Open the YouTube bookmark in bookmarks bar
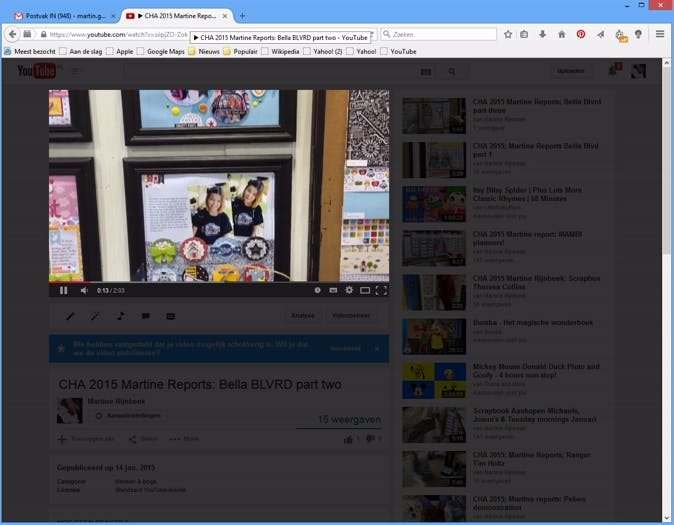The image size is (674, 525). (398, 52)
